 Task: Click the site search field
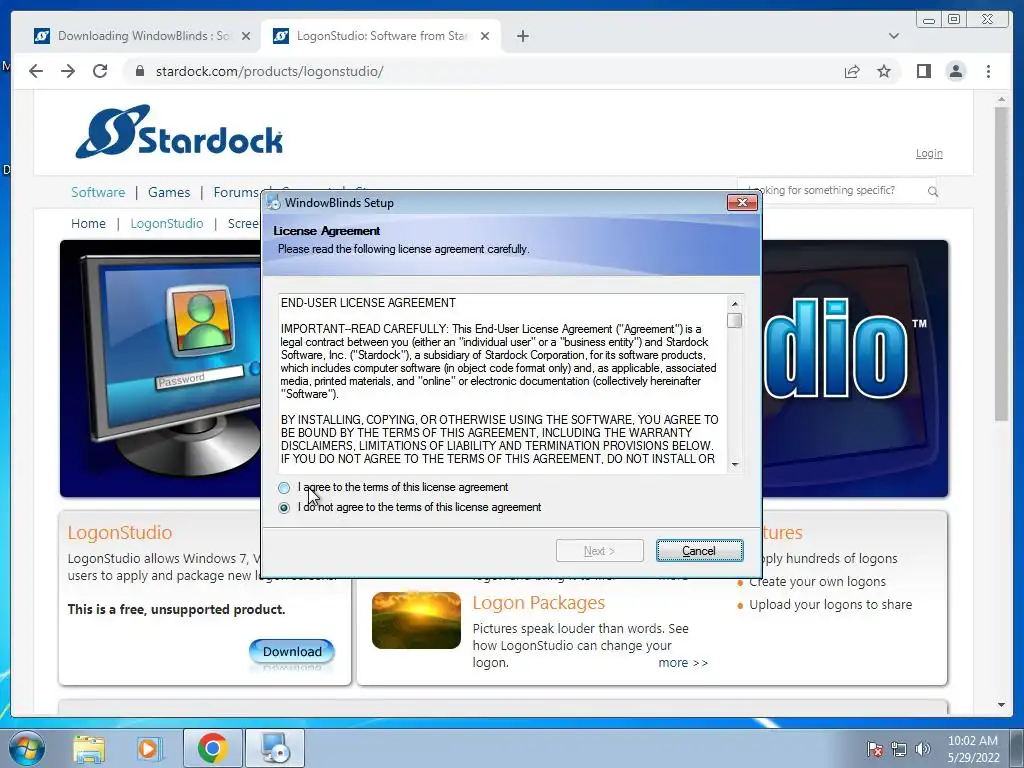[836, 191]
